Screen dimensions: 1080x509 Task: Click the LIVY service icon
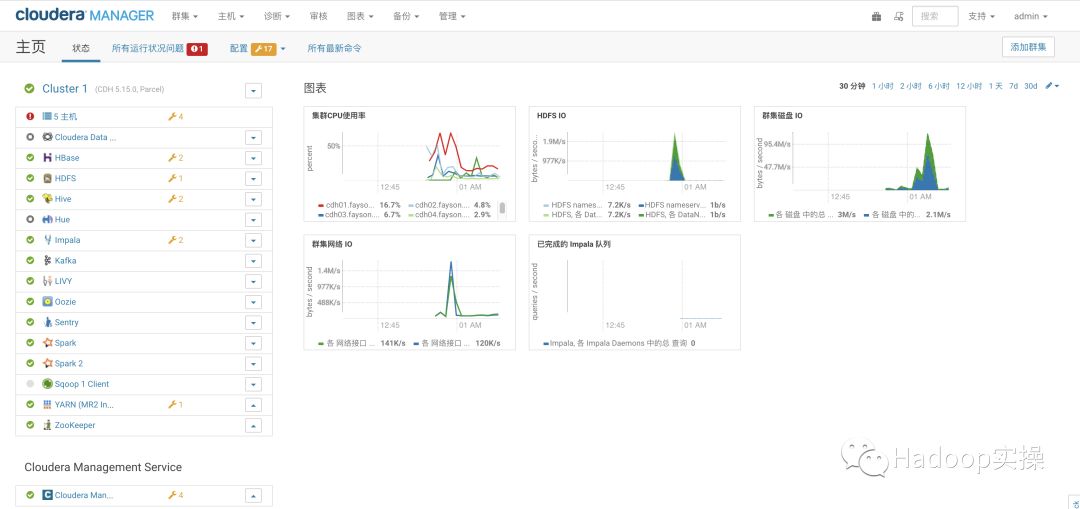point(48,281)
